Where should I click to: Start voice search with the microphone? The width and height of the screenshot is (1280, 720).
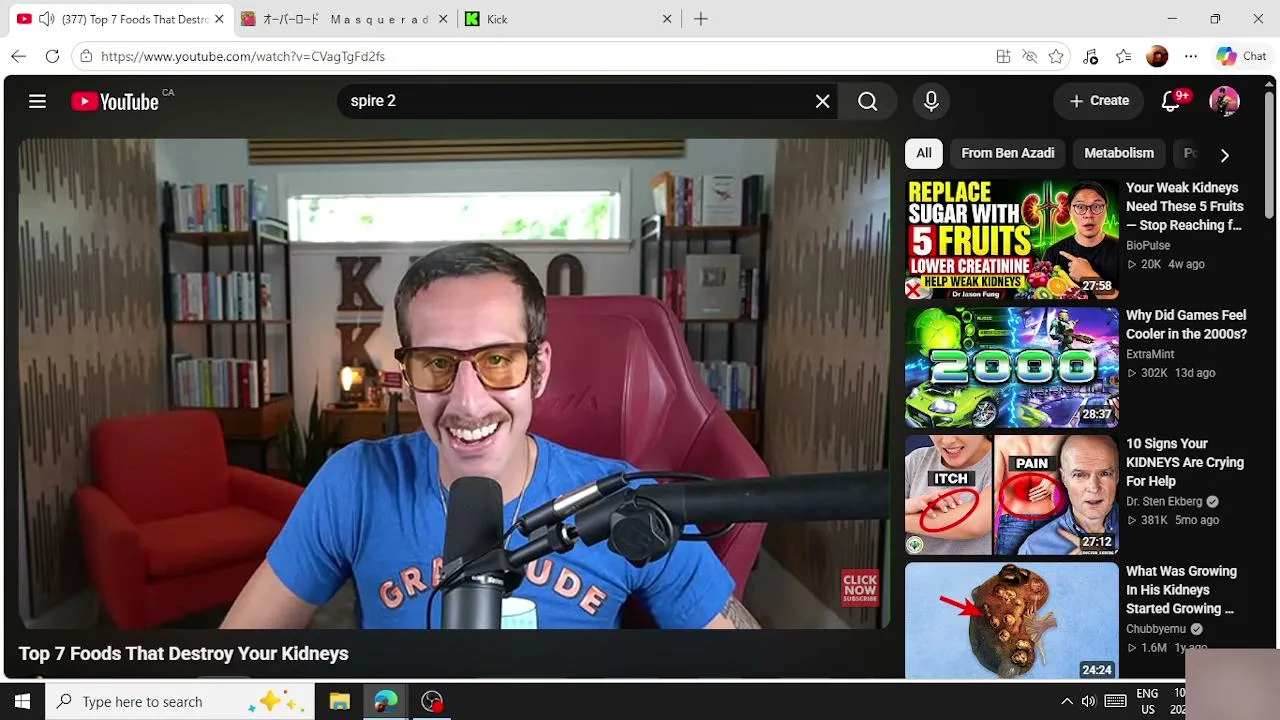[931, 101]
